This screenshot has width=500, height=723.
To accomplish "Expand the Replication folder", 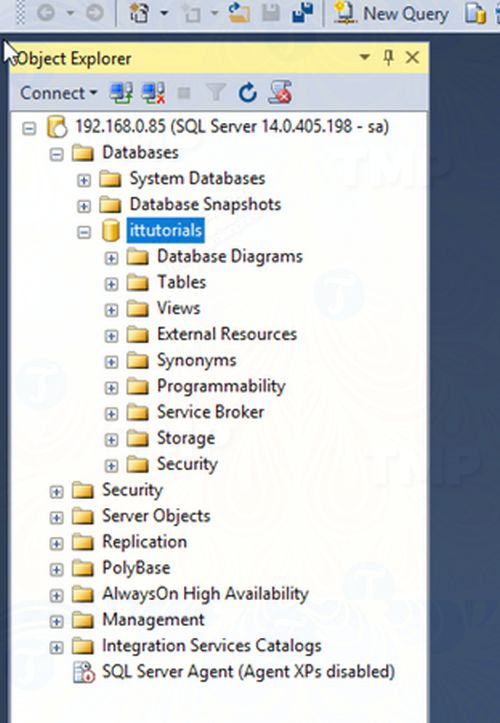I will [56, 543].
